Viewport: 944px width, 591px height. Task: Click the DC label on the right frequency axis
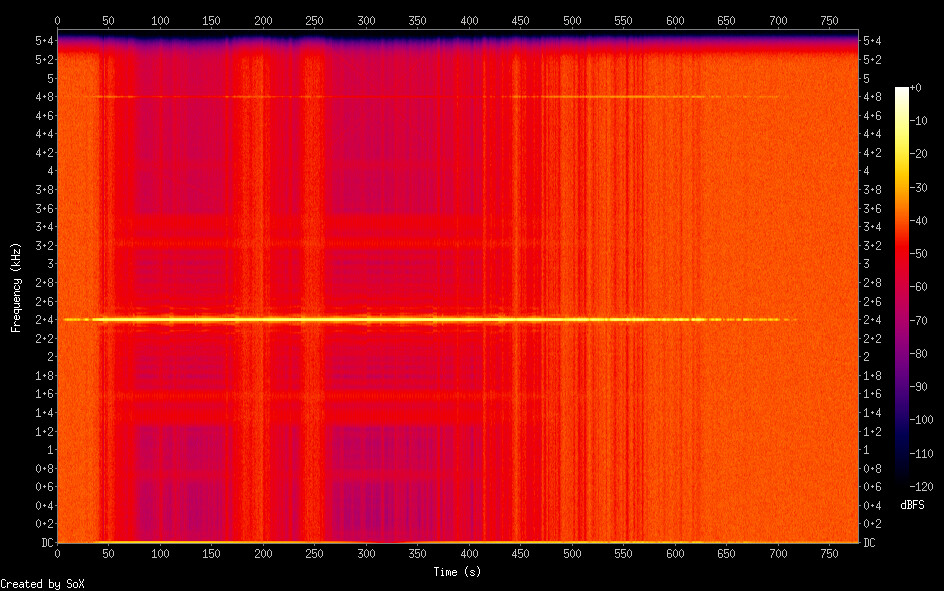870,543
